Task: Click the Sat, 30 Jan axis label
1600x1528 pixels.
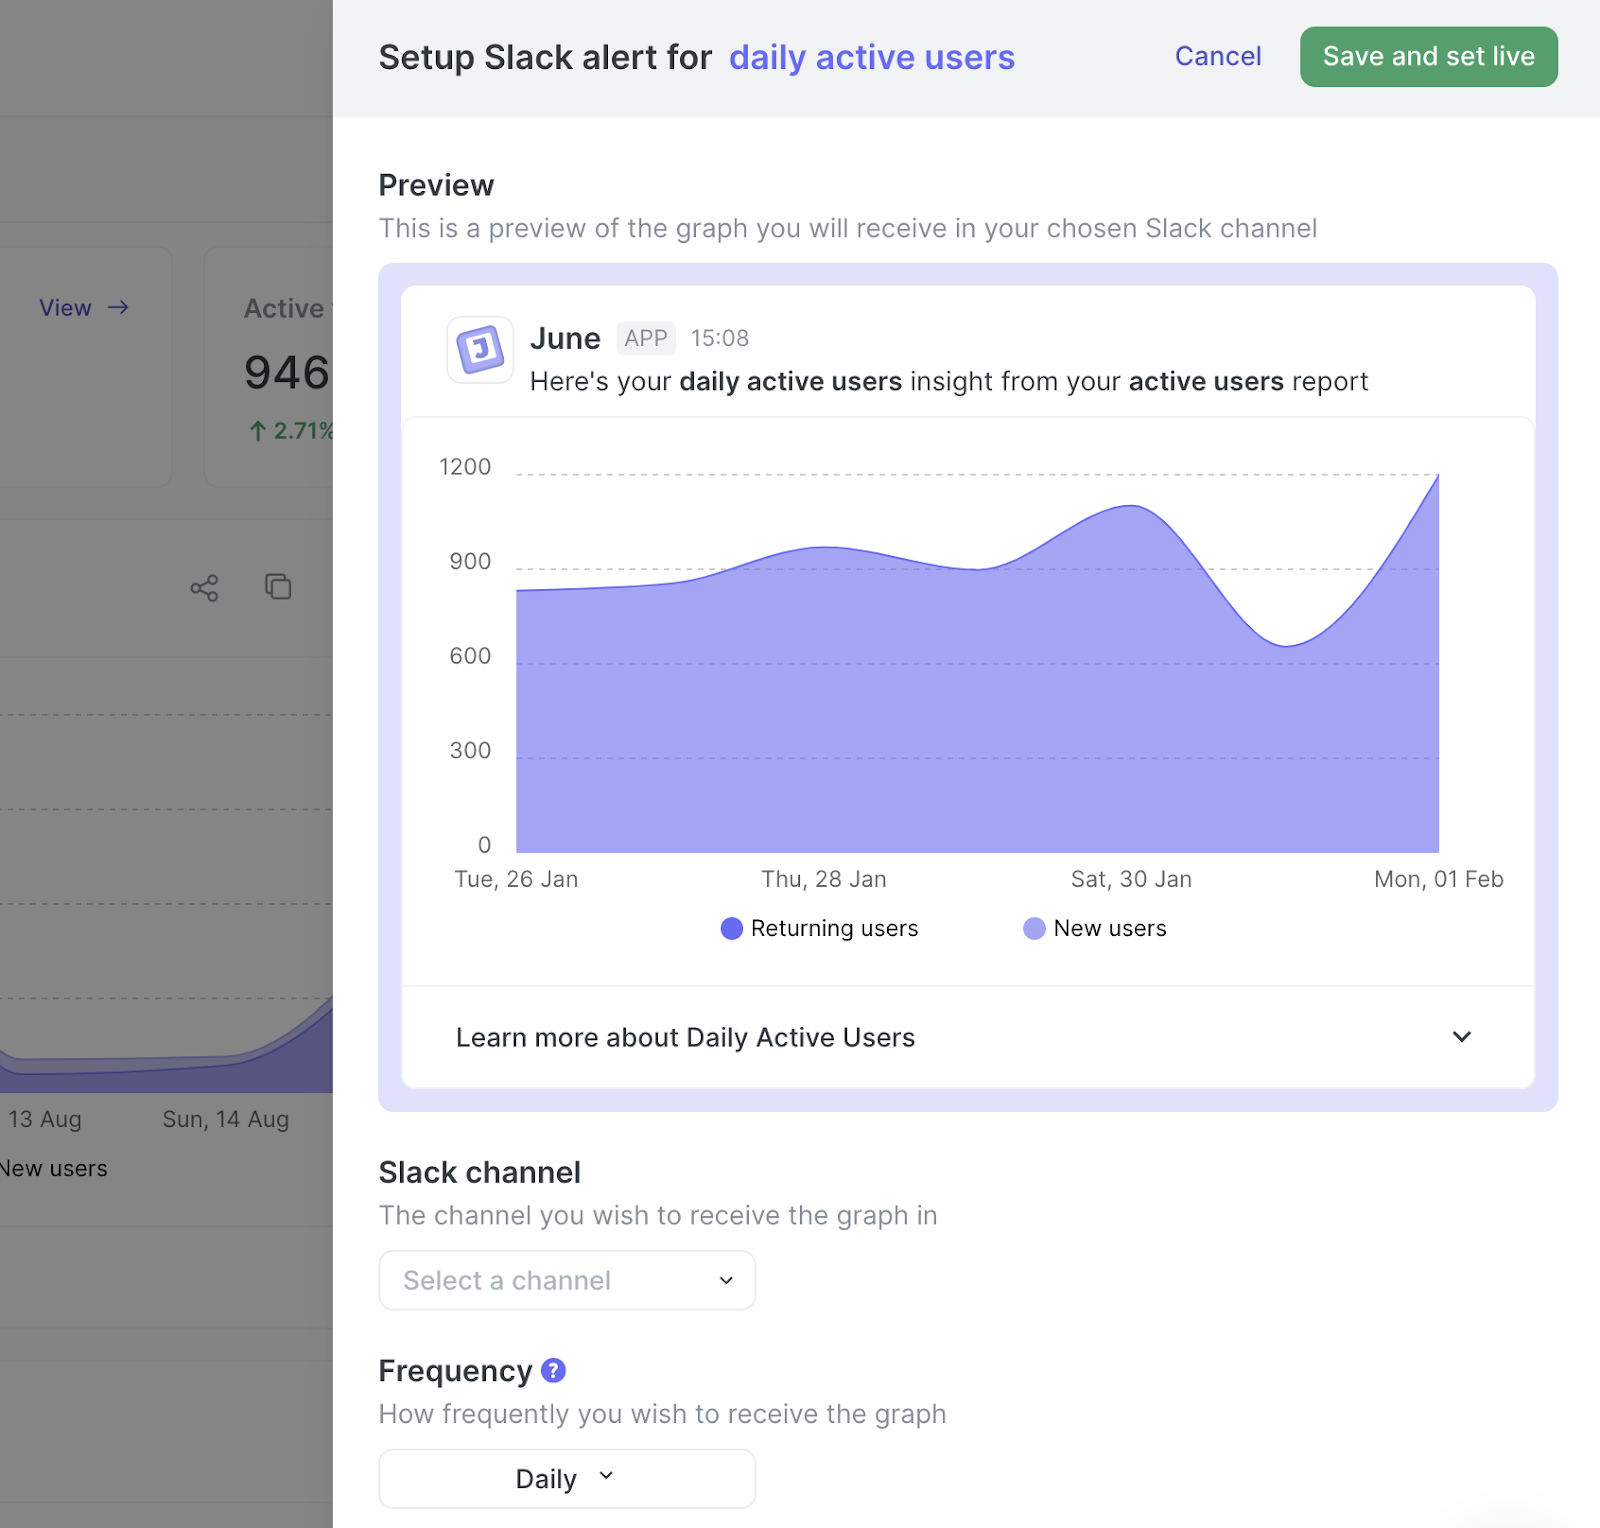Action: coord(1131,879)
